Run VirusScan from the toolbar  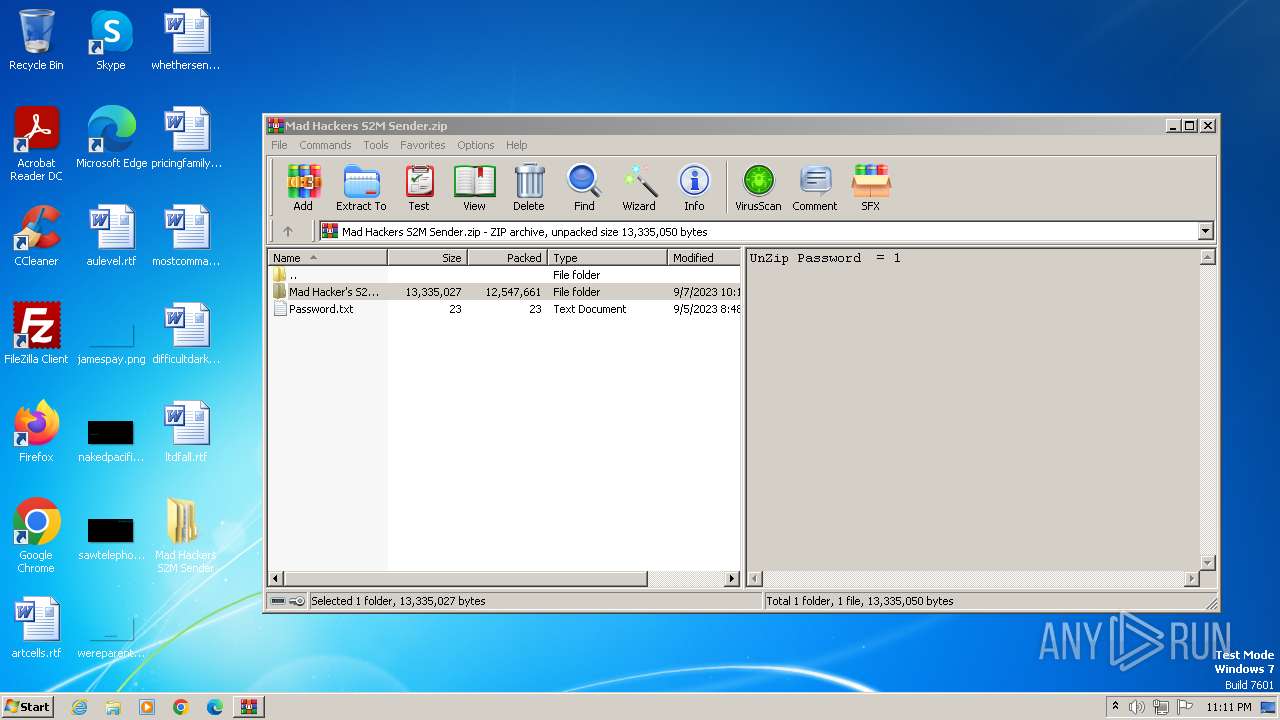(758, 188)
